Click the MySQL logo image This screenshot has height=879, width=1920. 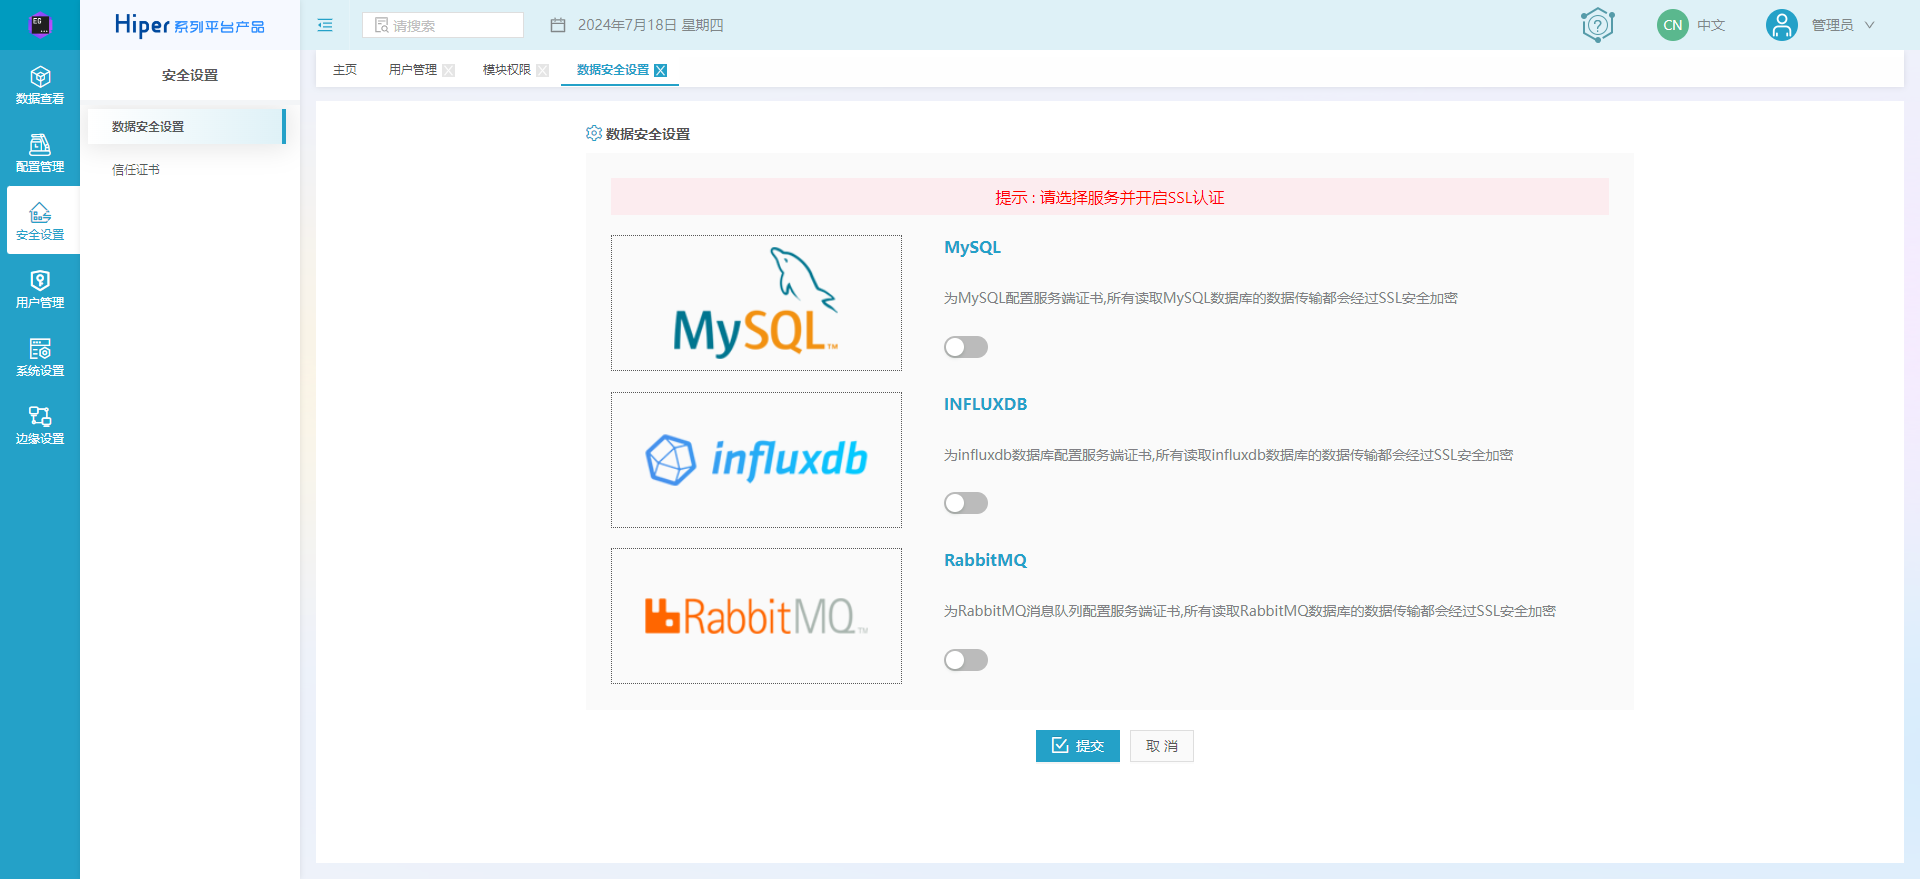tap(756, 303)
